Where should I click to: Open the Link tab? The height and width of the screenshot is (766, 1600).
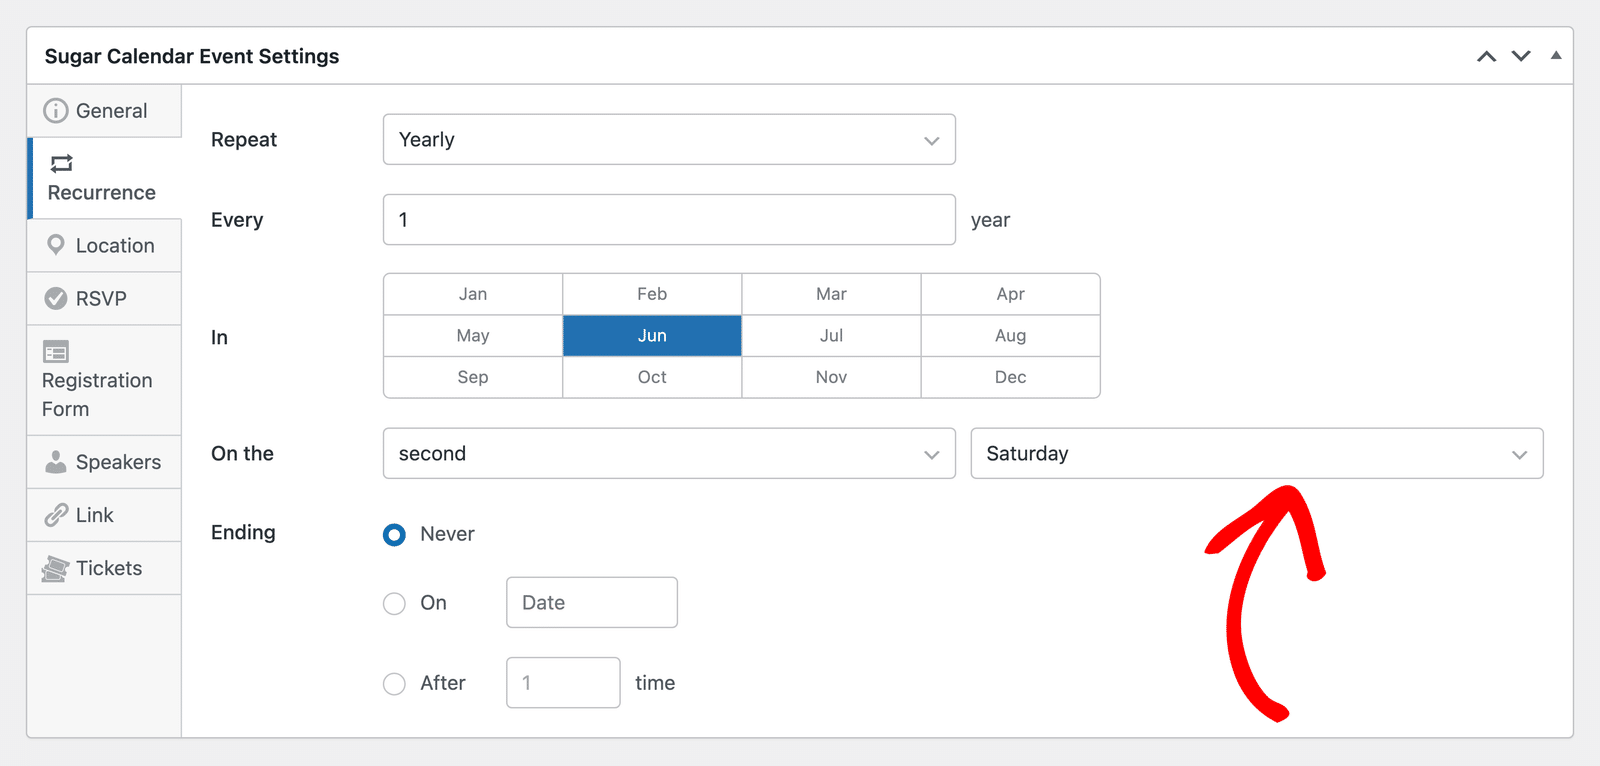(x=104, y=515)
